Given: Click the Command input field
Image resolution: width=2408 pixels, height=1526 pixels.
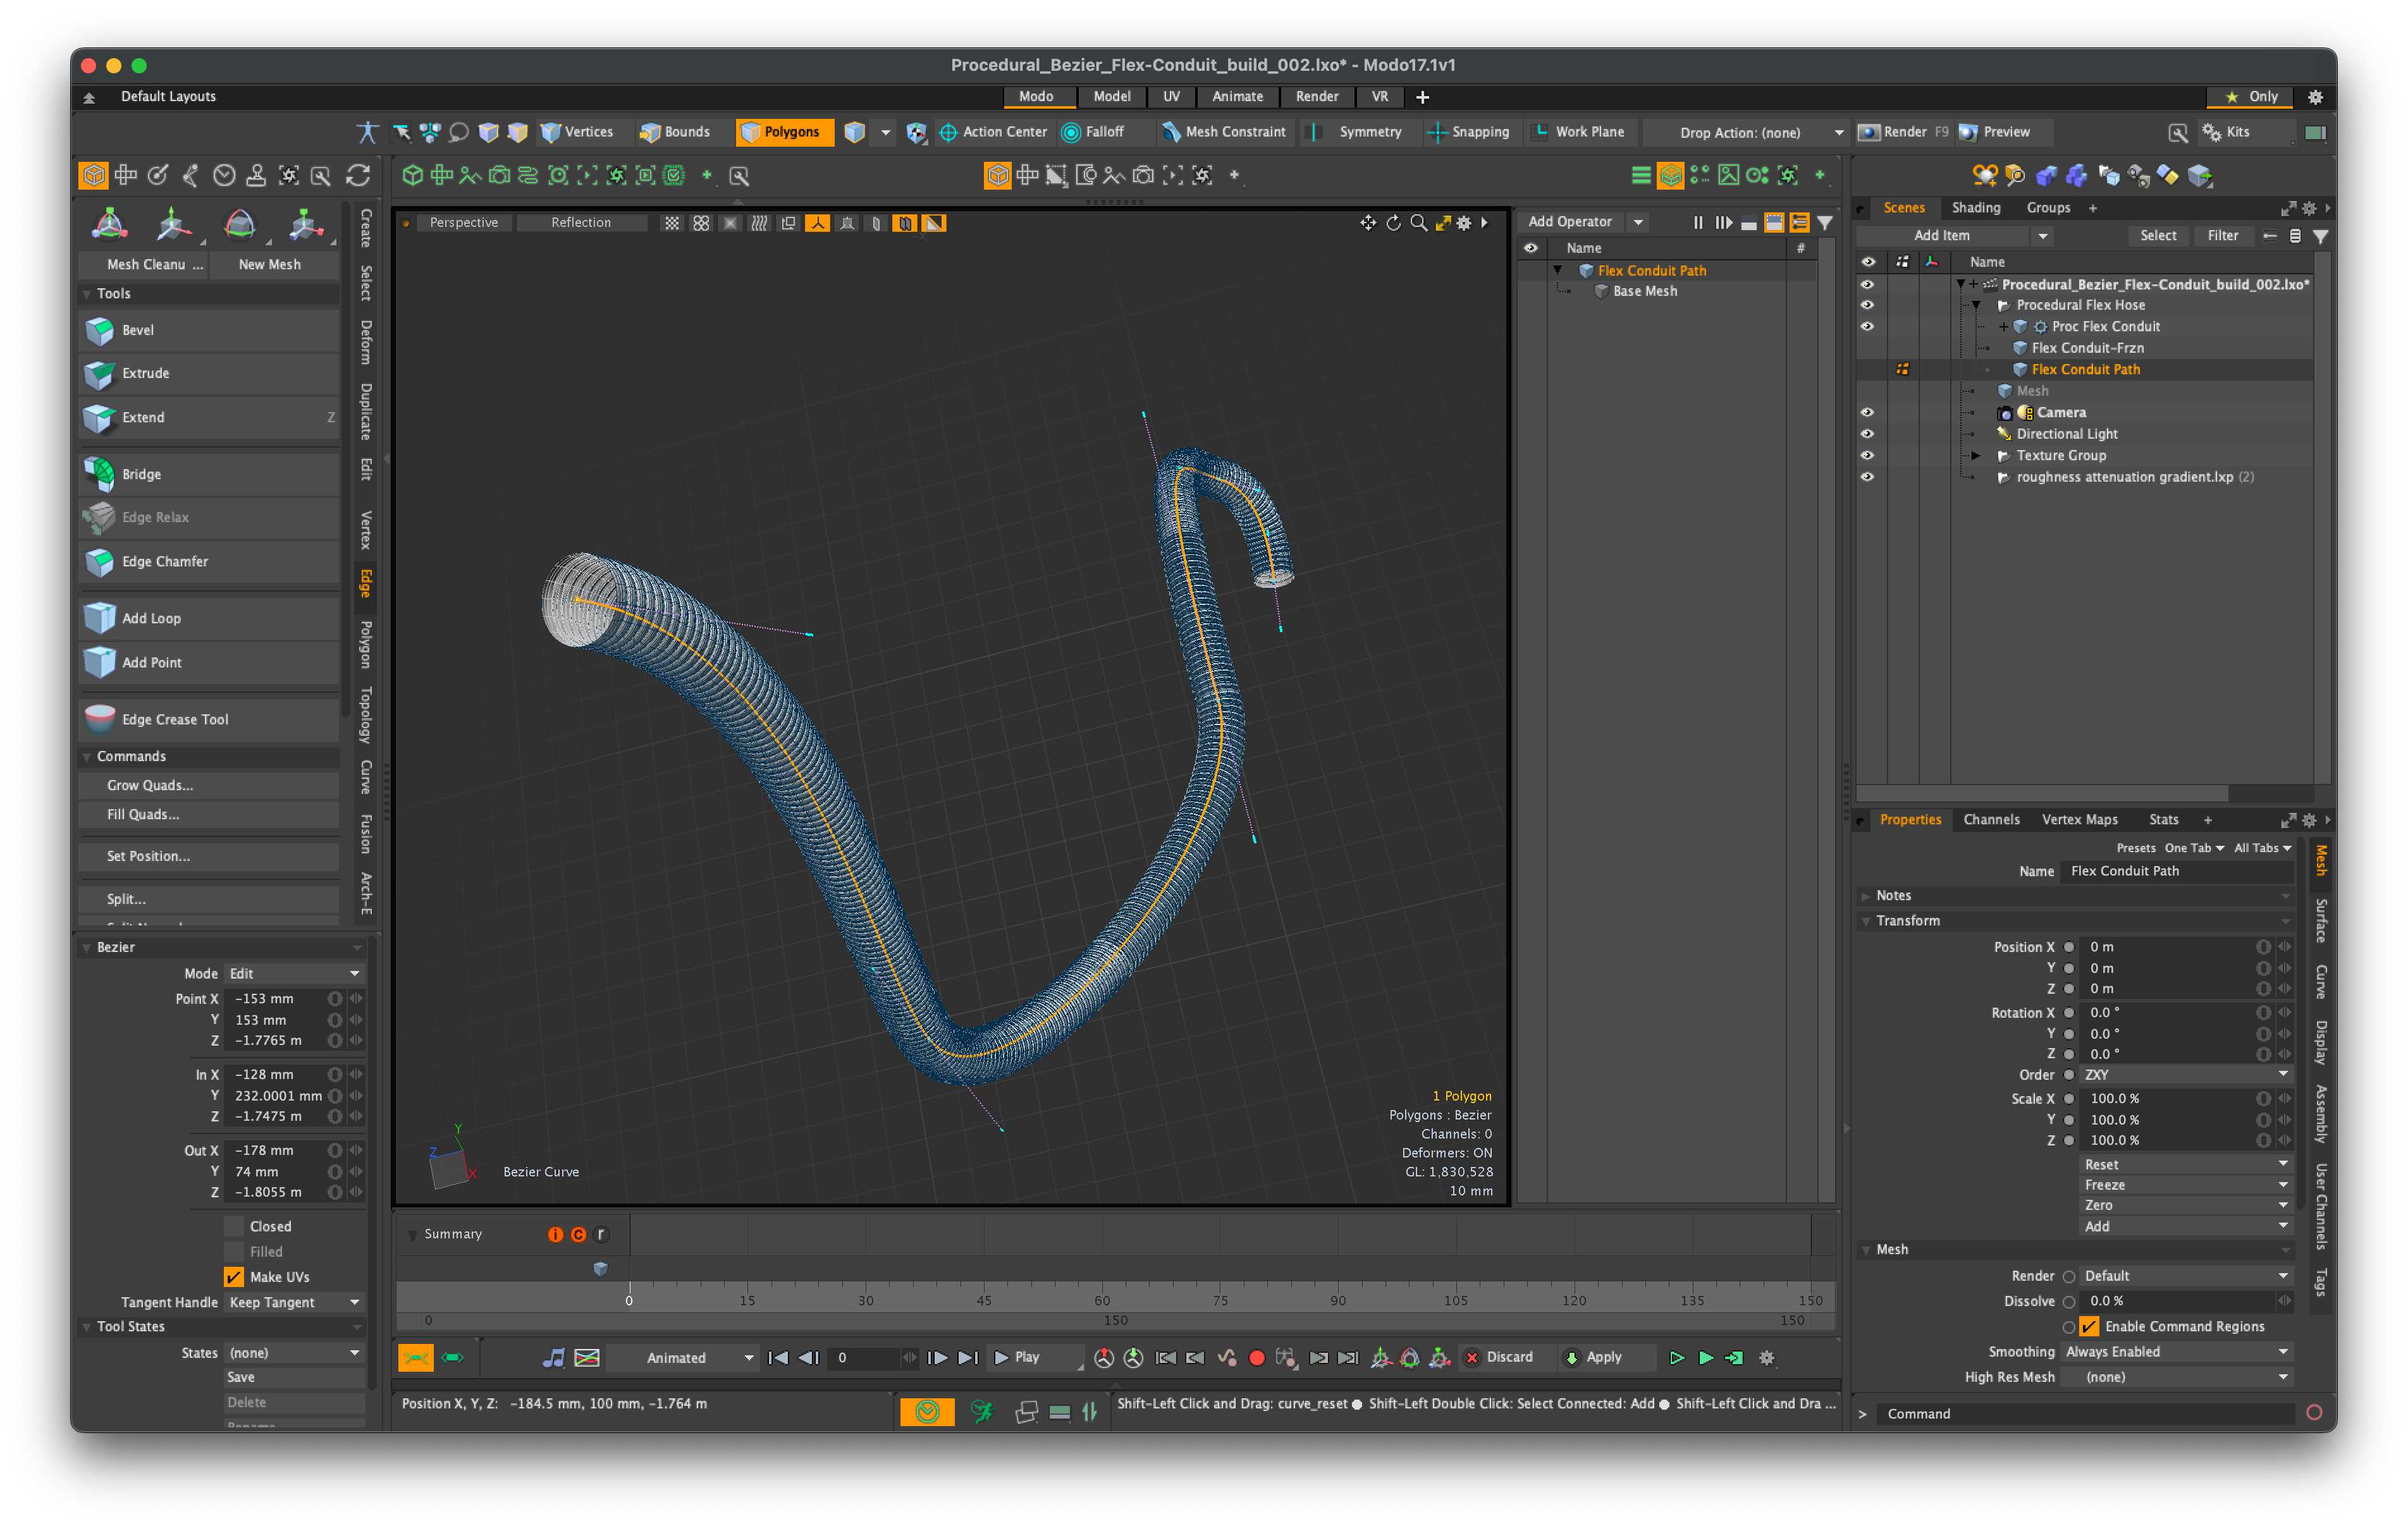Looking at the screenshot, I should 2087,1413.
